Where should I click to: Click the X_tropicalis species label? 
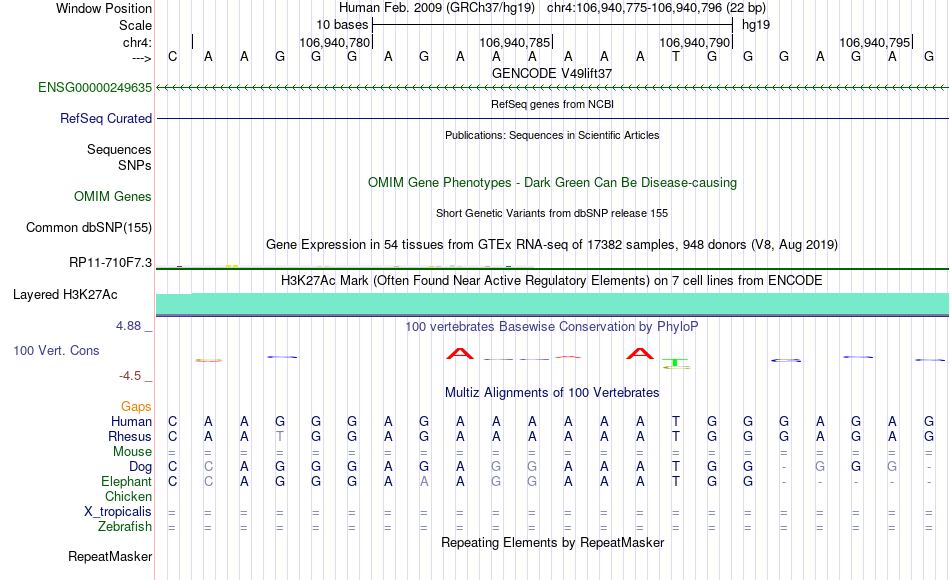[118, 512]
